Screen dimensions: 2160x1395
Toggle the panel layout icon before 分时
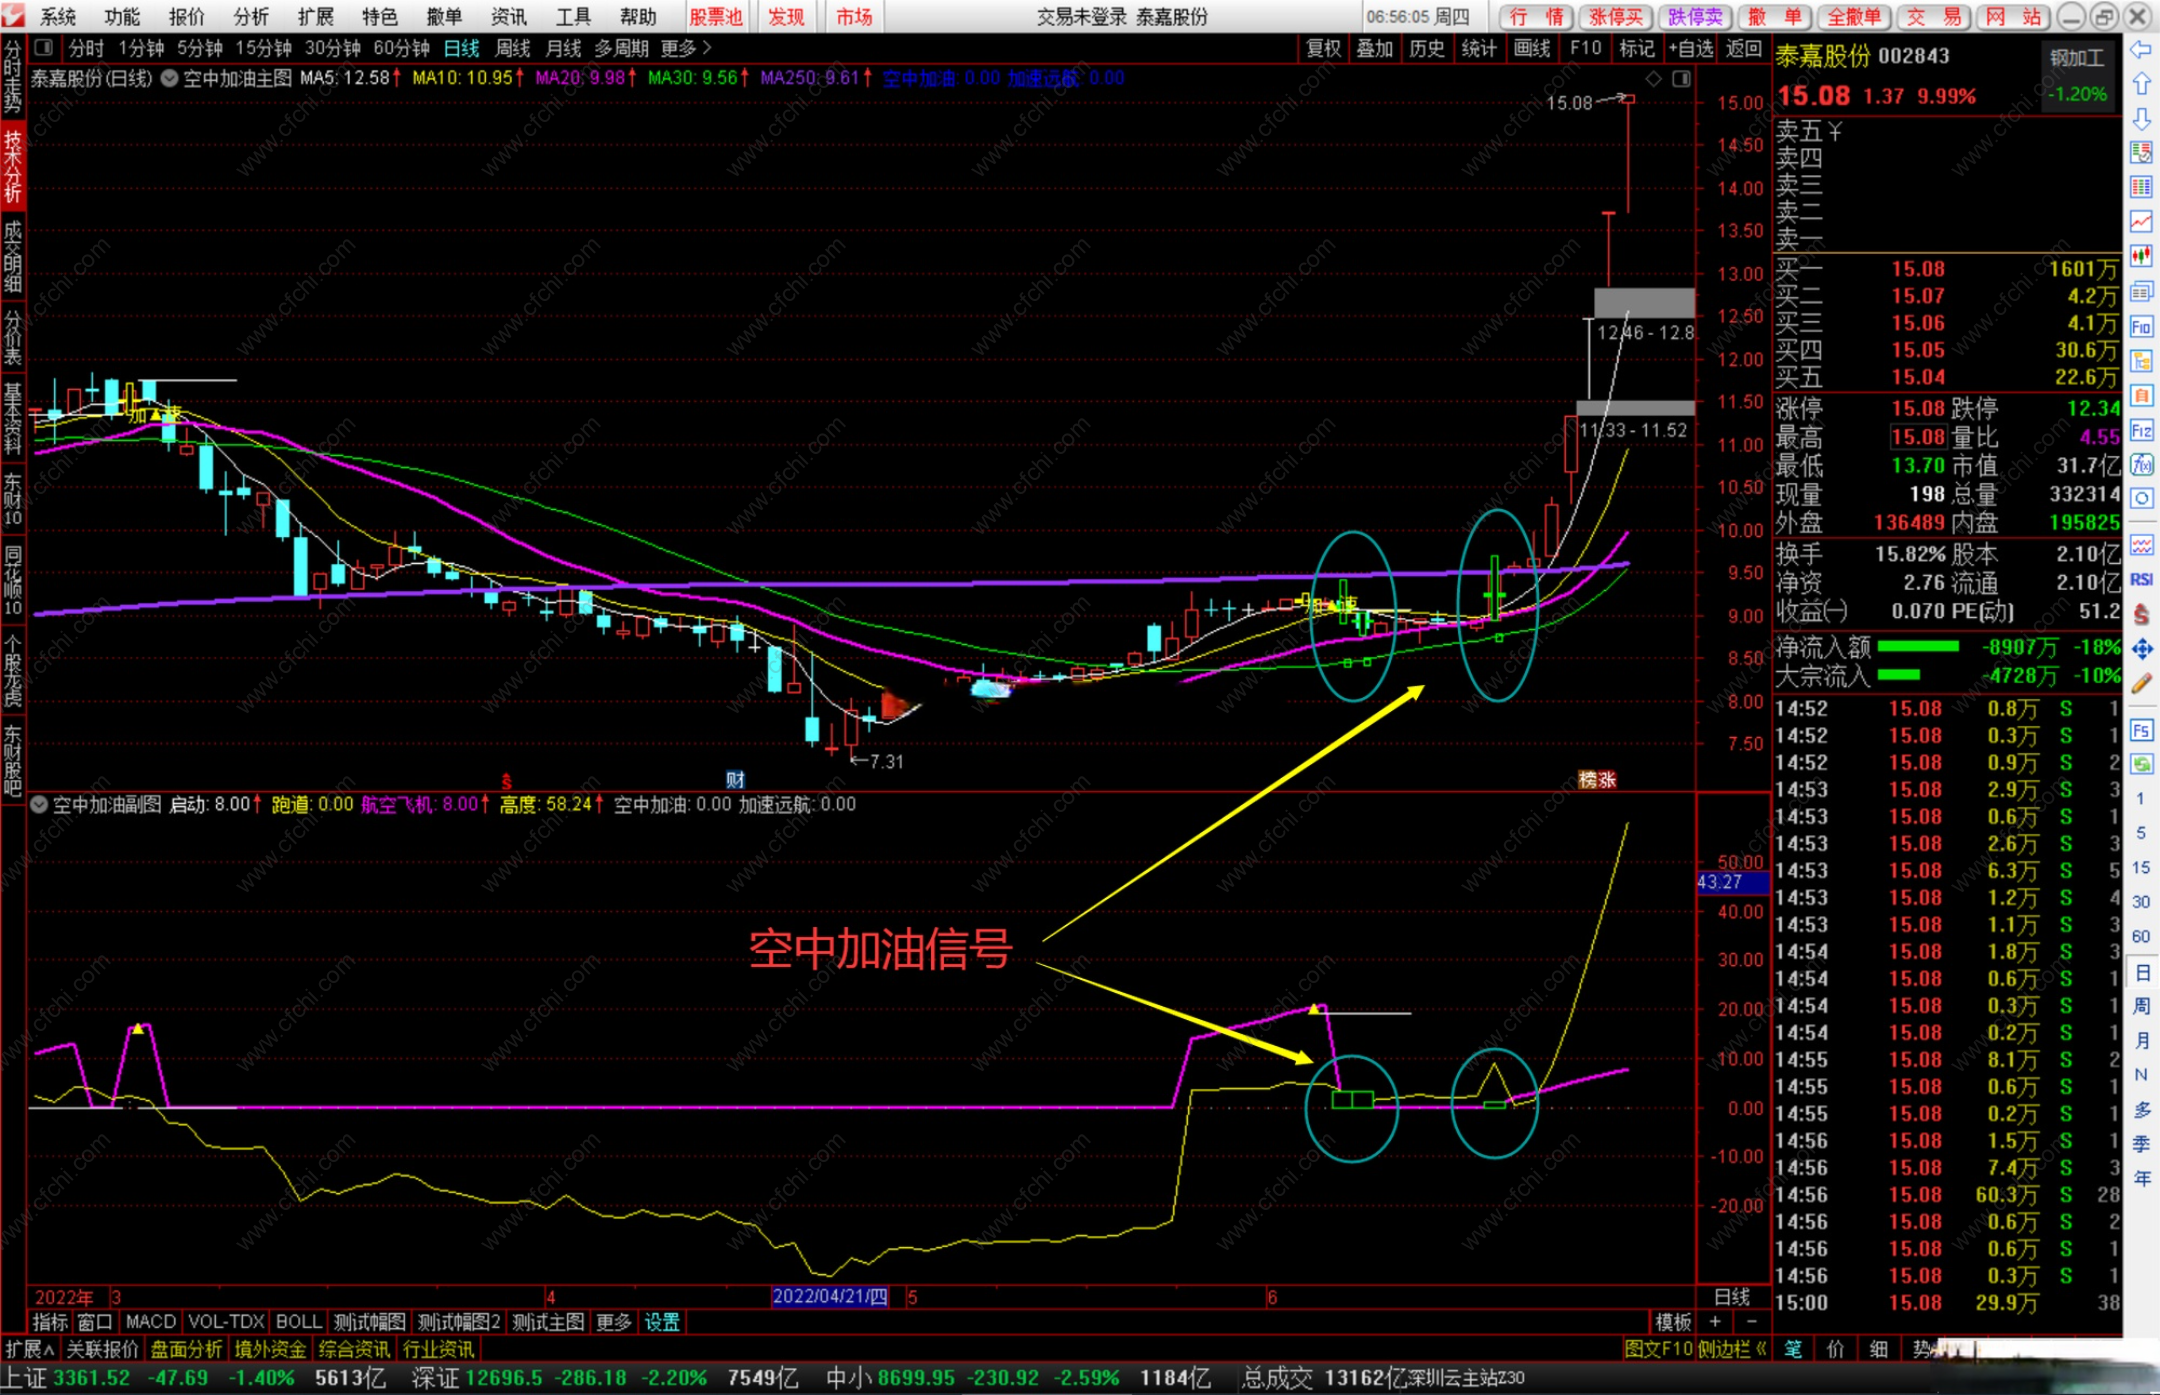coord(43,47)
